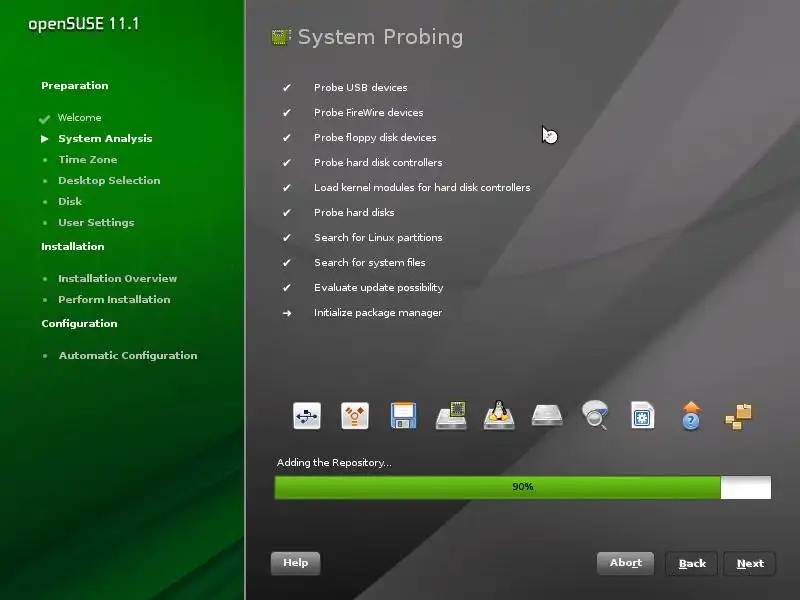Click the Preparation section heading
800x600 pixels.
click(x=74, y=86)
